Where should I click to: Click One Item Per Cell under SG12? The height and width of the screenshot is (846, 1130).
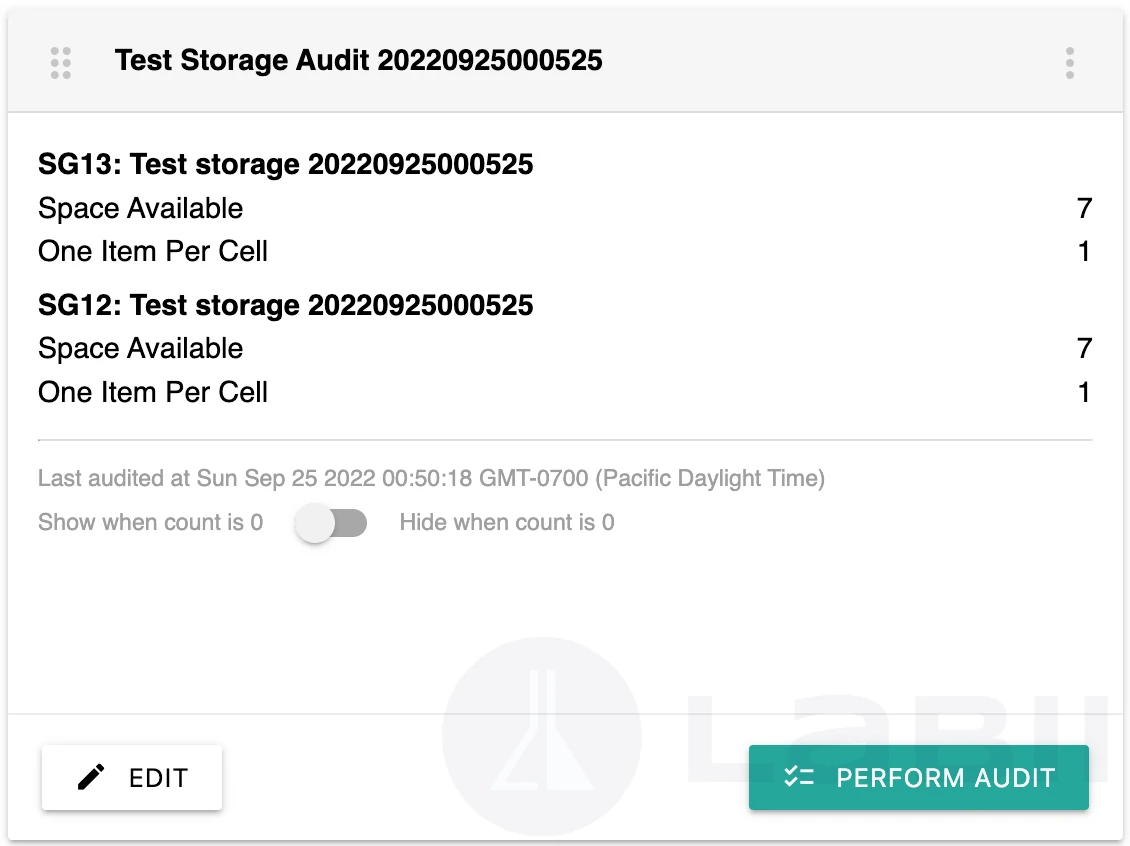(152, 391)
